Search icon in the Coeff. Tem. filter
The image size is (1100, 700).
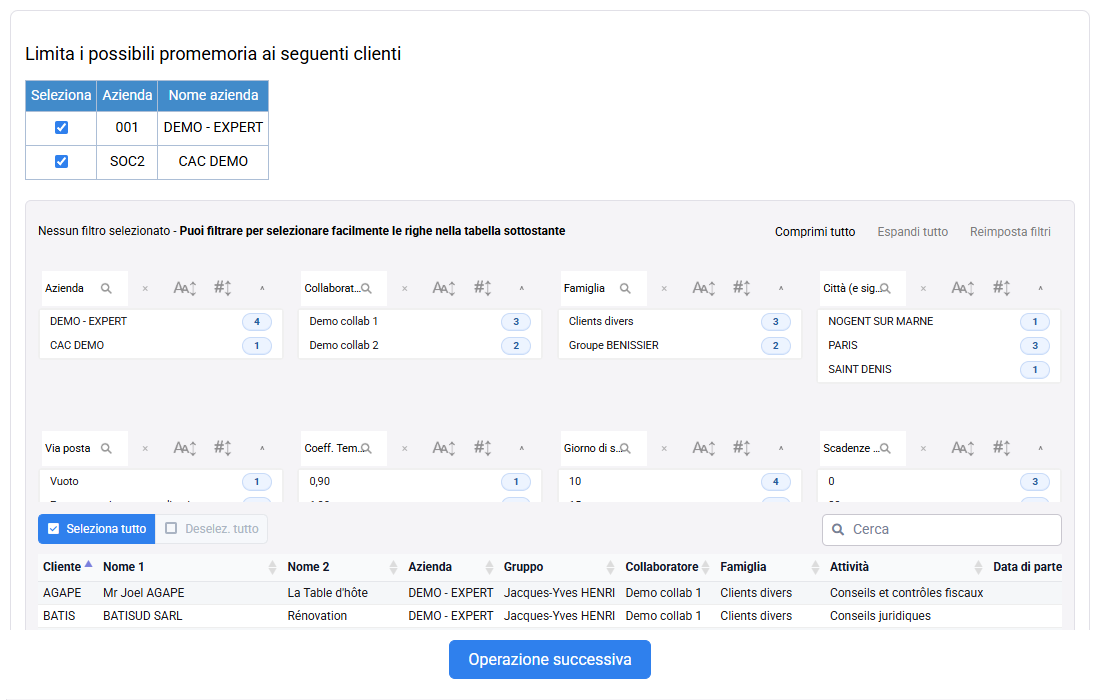(366, 448)
